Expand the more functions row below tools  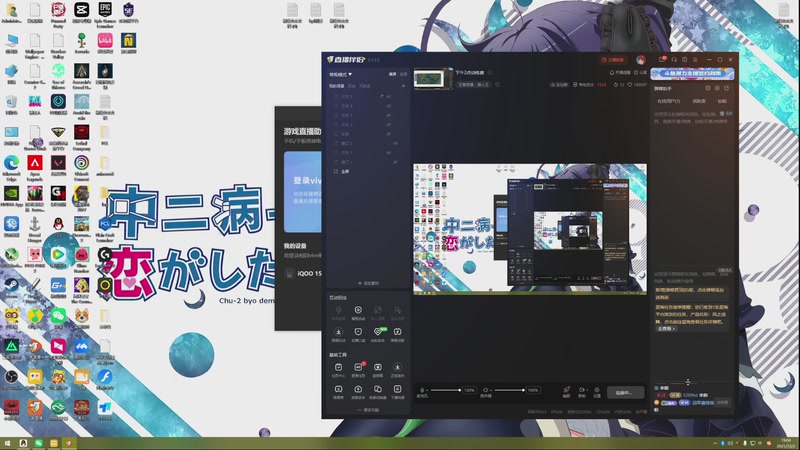(x=368, y=410)
